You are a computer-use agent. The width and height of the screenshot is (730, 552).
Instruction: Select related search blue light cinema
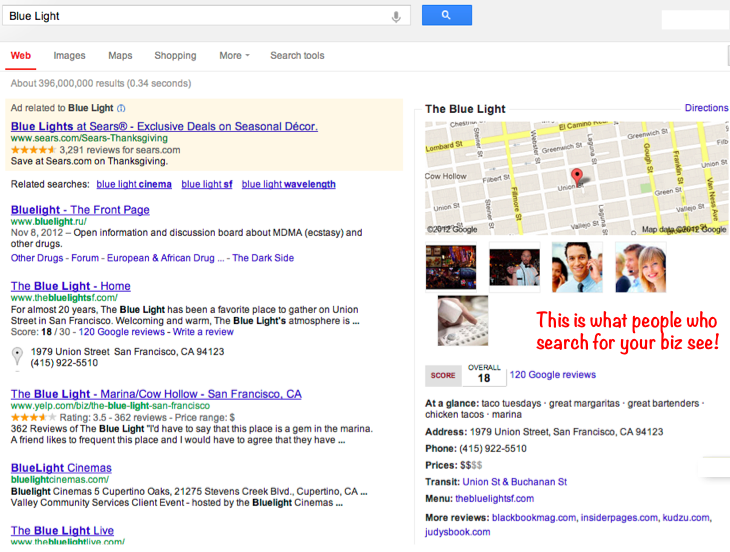coord(134,184)
